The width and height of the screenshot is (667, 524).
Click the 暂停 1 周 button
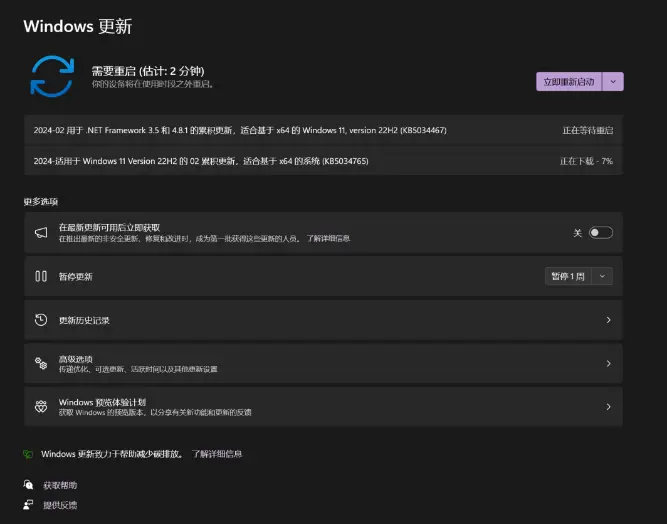point(568,276)
